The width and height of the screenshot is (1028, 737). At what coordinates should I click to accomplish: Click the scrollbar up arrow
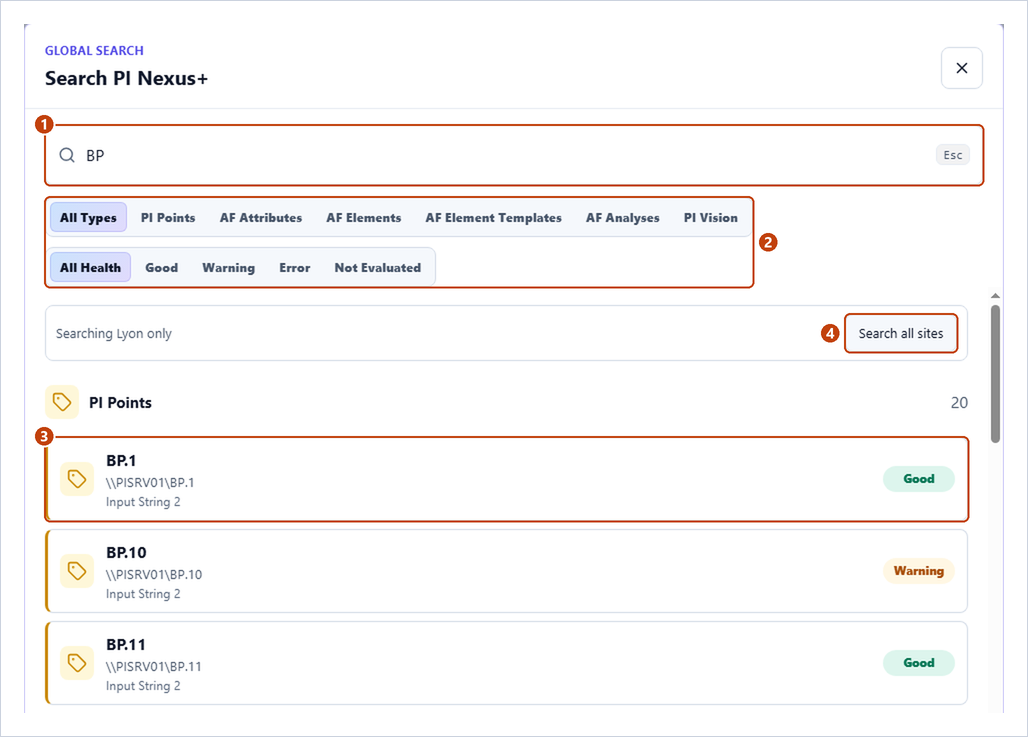[x=995, y=296]
